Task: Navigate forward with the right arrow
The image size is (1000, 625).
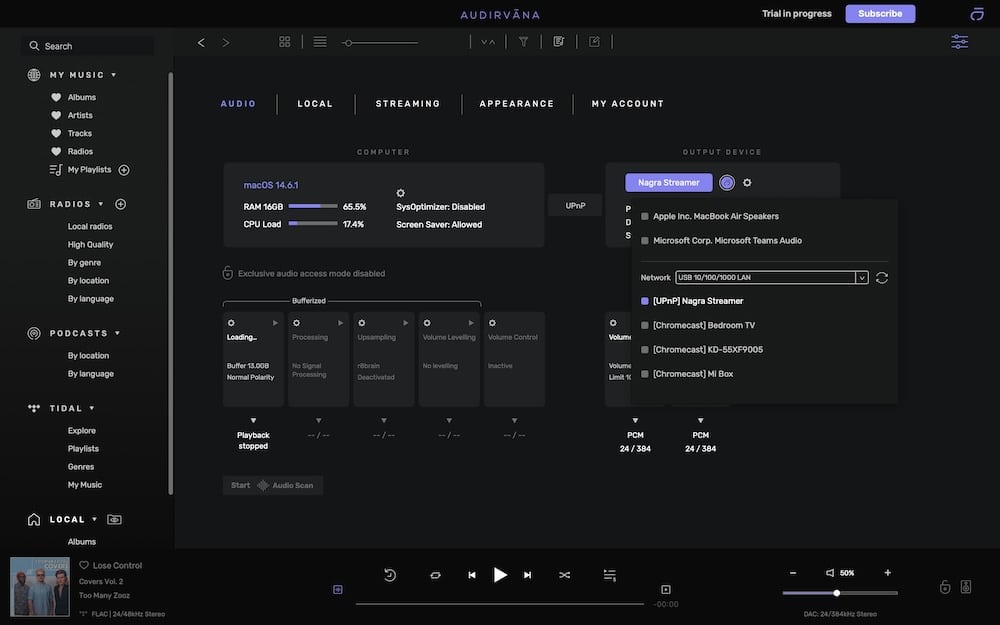Action: 226,42
